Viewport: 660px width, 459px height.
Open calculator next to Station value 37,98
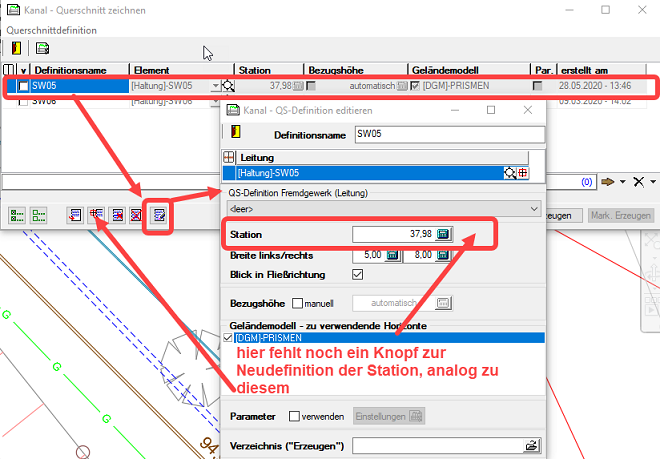point(444,234)
